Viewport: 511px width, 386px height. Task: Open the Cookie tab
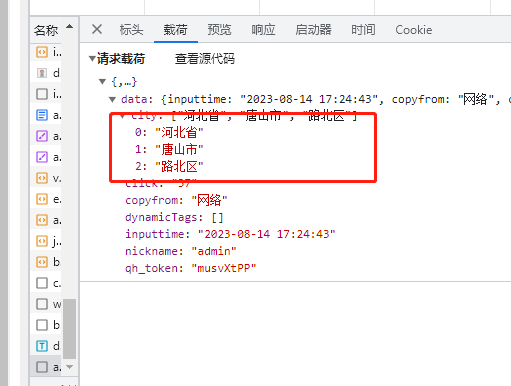coord(414,30)
